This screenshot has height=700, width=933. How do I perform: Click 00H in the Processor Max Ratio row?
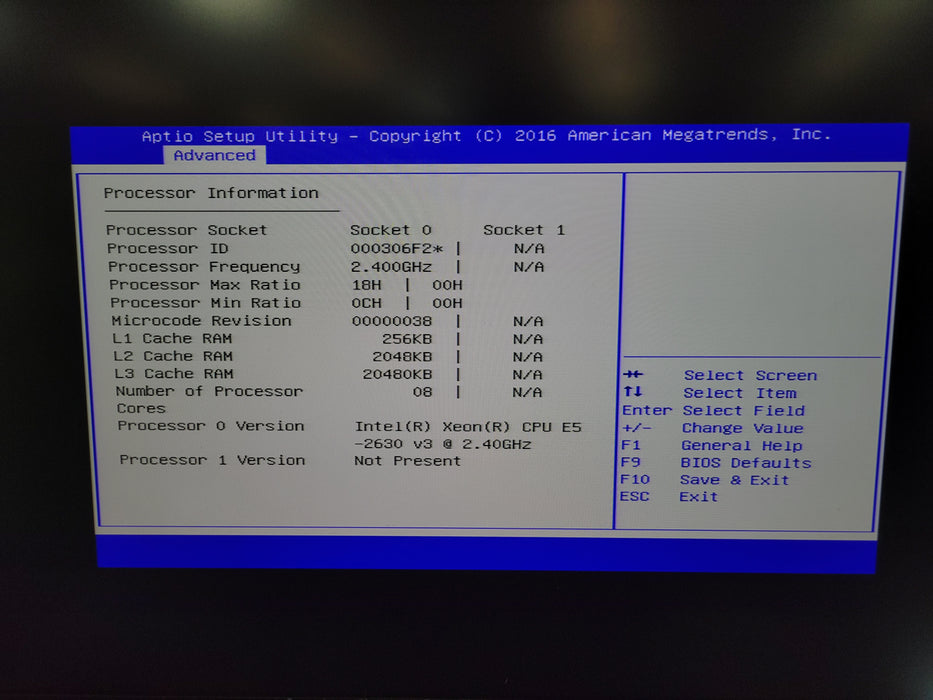click(x=447, y=285)
